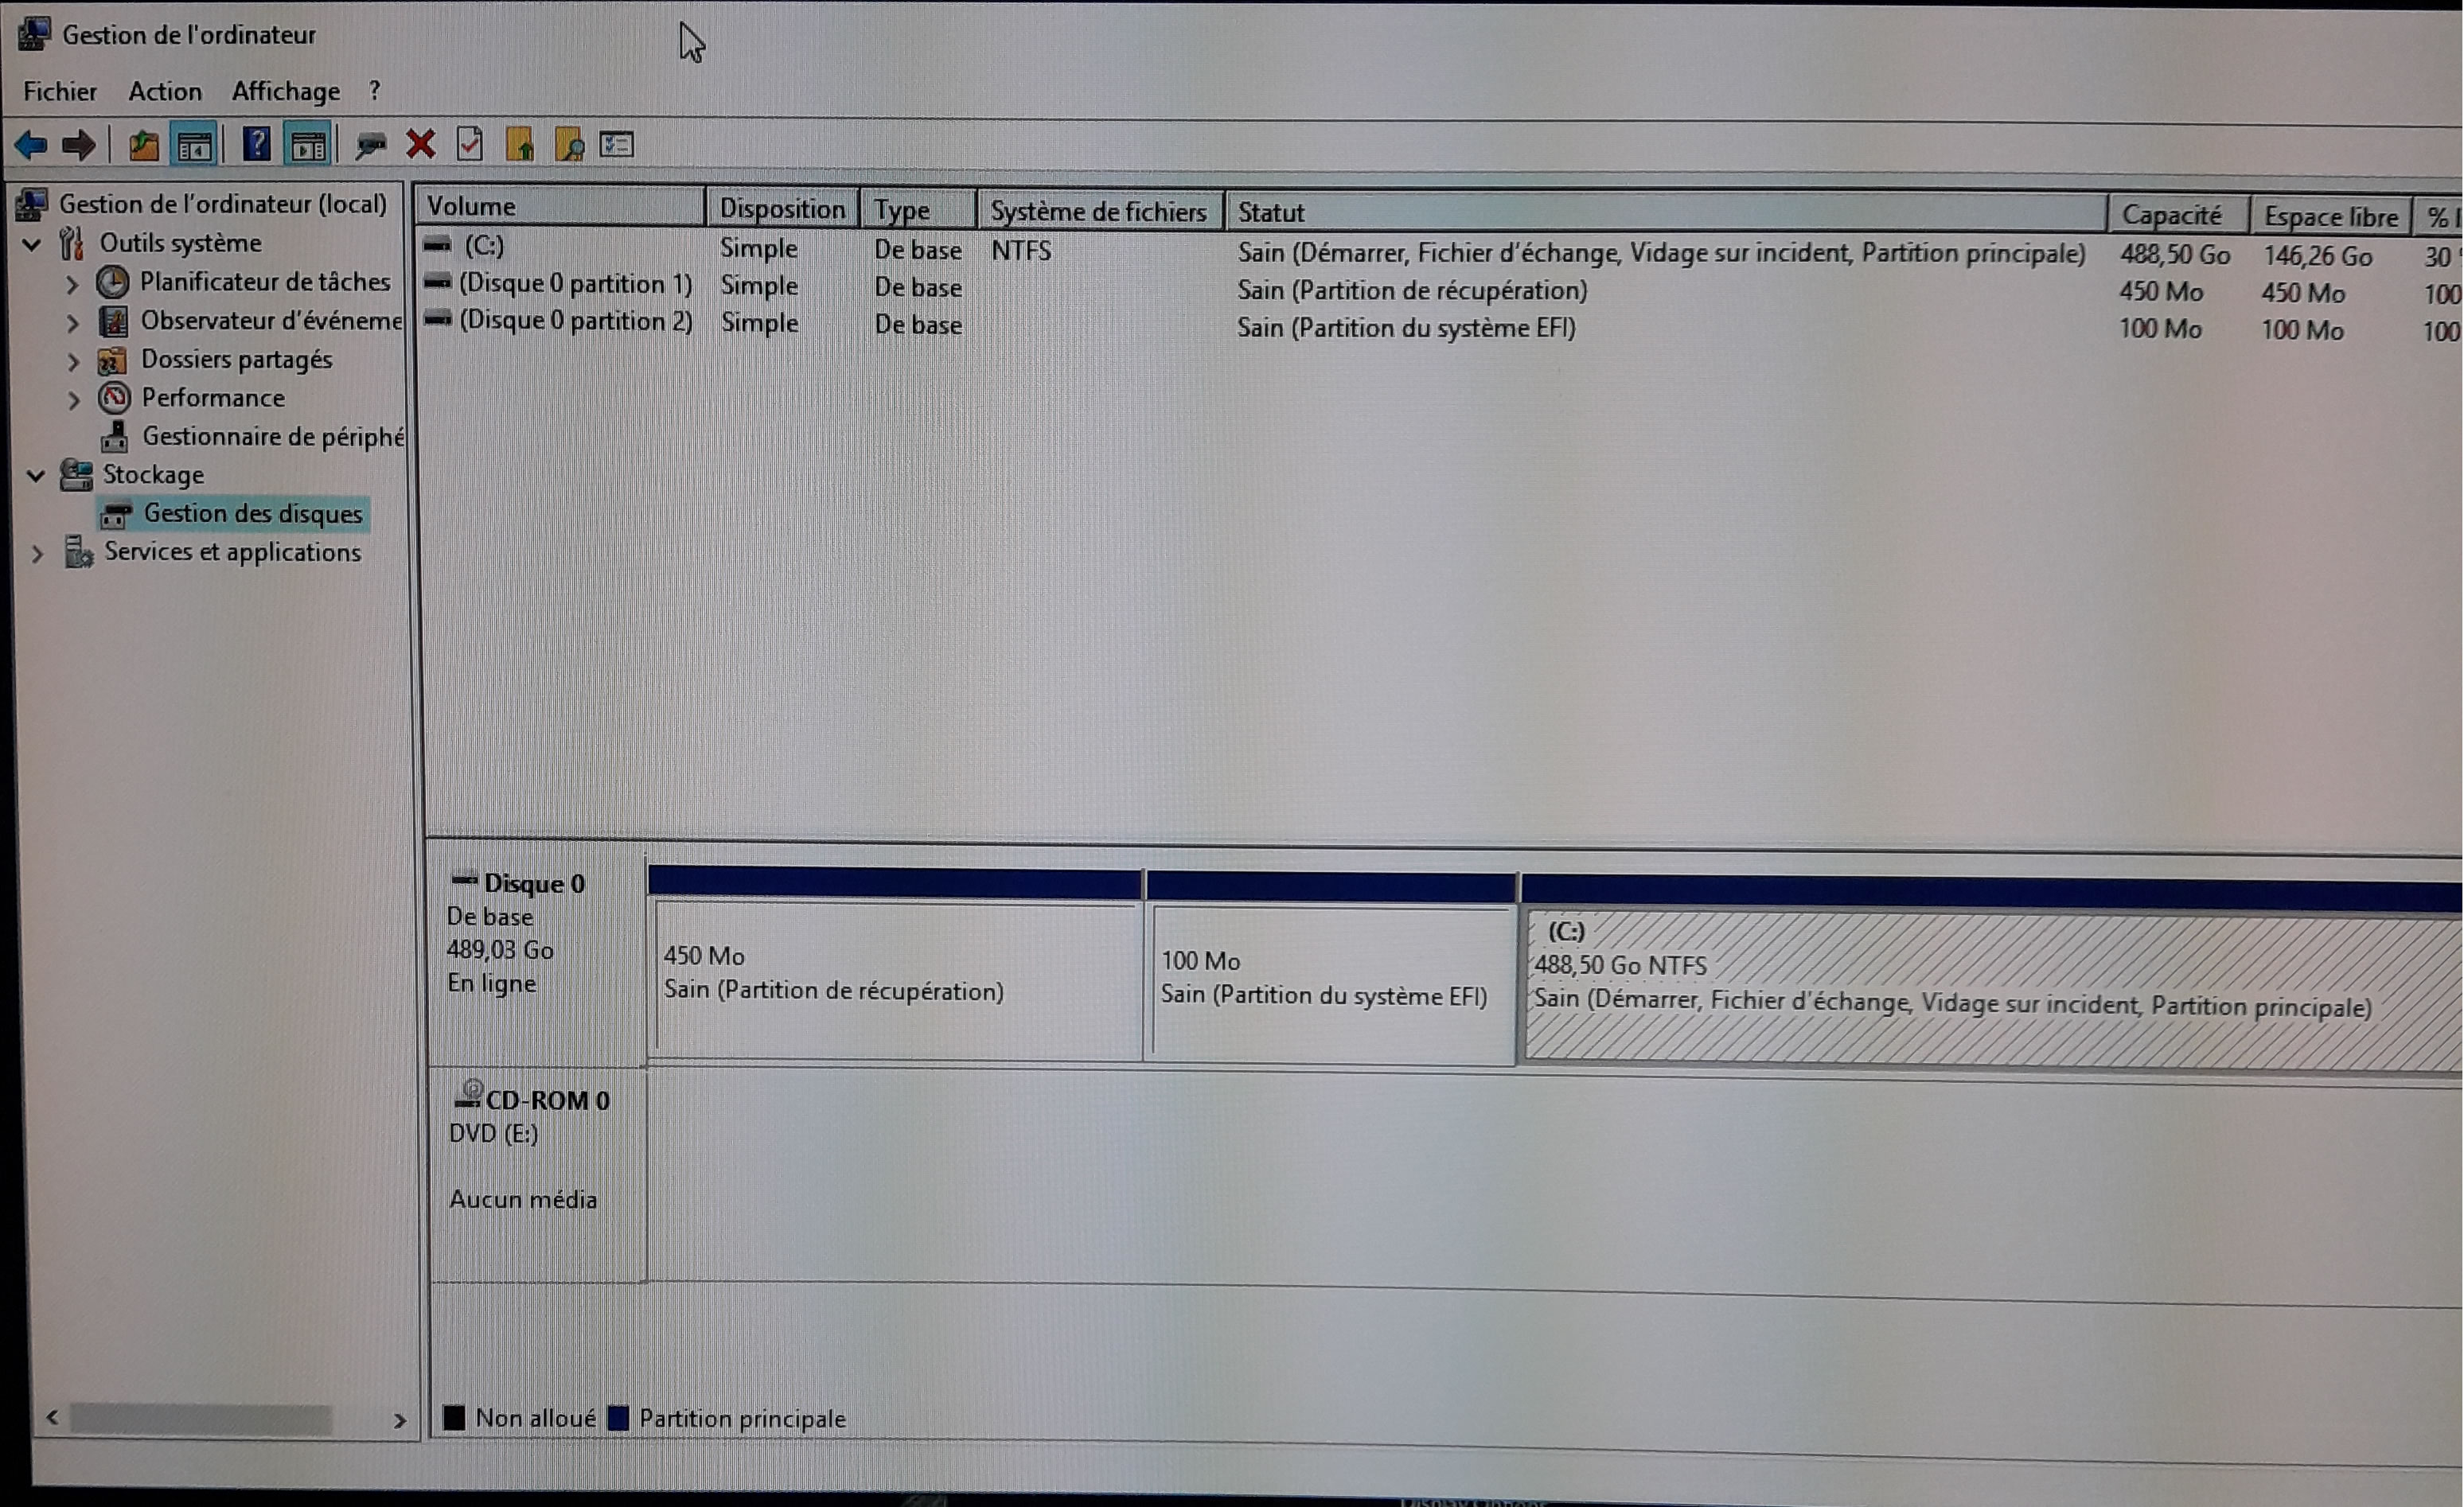This screenshot has height=1507, width=2464.
Task: Expand Dossiers partagés node
Action: click(72, 361)
